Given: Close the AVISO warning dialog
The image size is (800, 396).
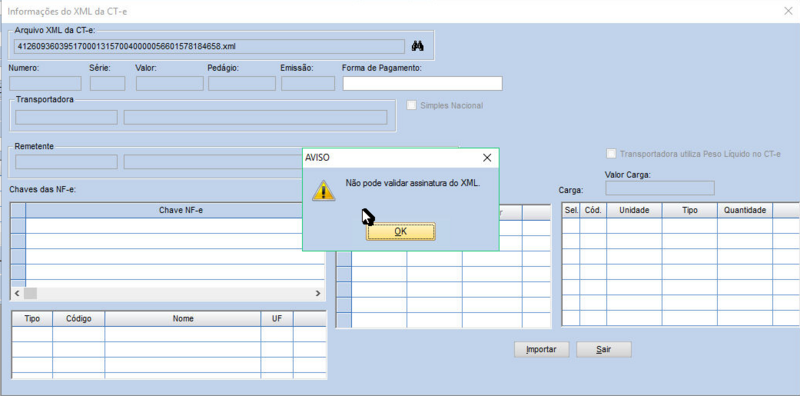Looking at the screenshot, I should [487, 158].
